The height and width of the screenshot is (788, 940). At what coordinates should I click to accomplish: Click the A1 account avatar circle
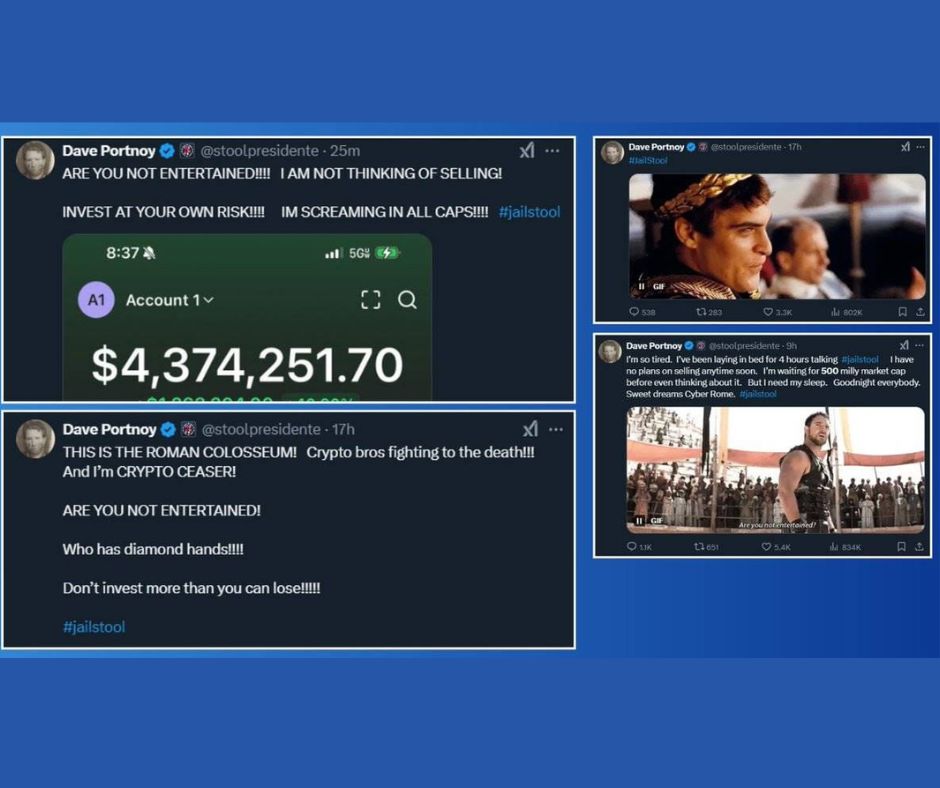tap(96, 300)
